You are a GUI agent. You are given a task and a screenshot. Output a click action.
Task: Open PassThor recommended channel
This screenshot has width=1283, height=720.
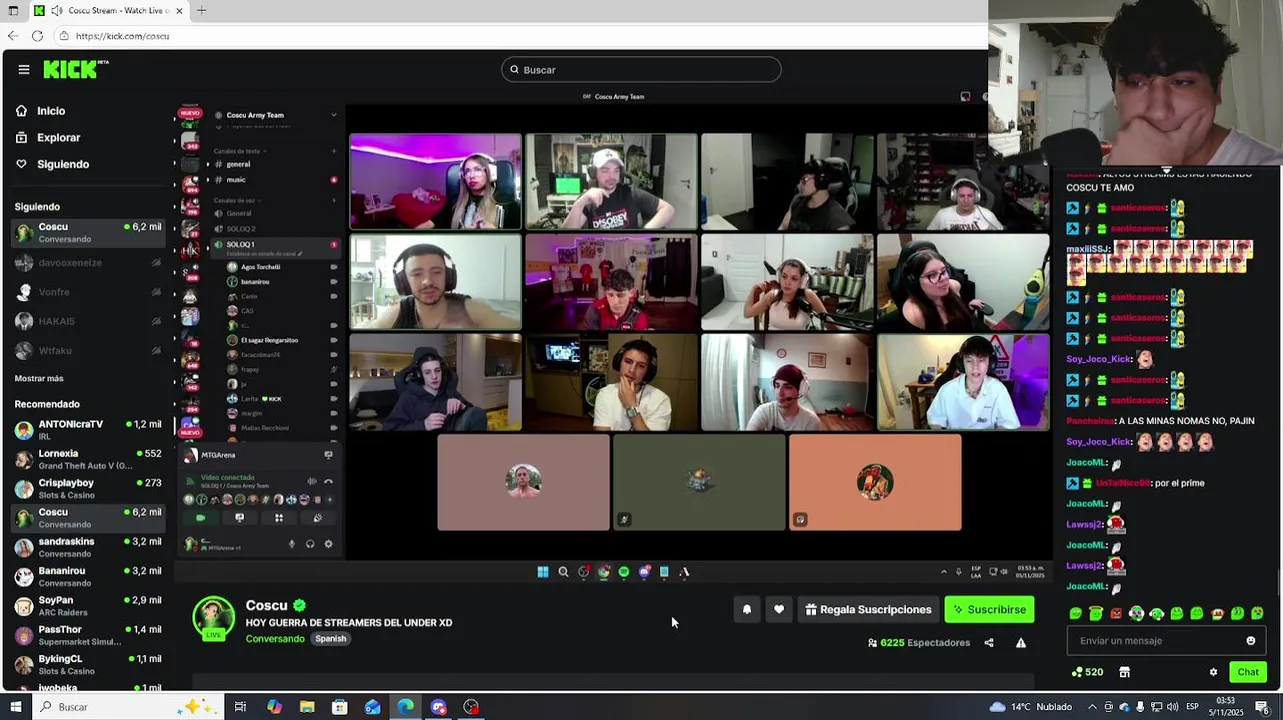(88, 635)
